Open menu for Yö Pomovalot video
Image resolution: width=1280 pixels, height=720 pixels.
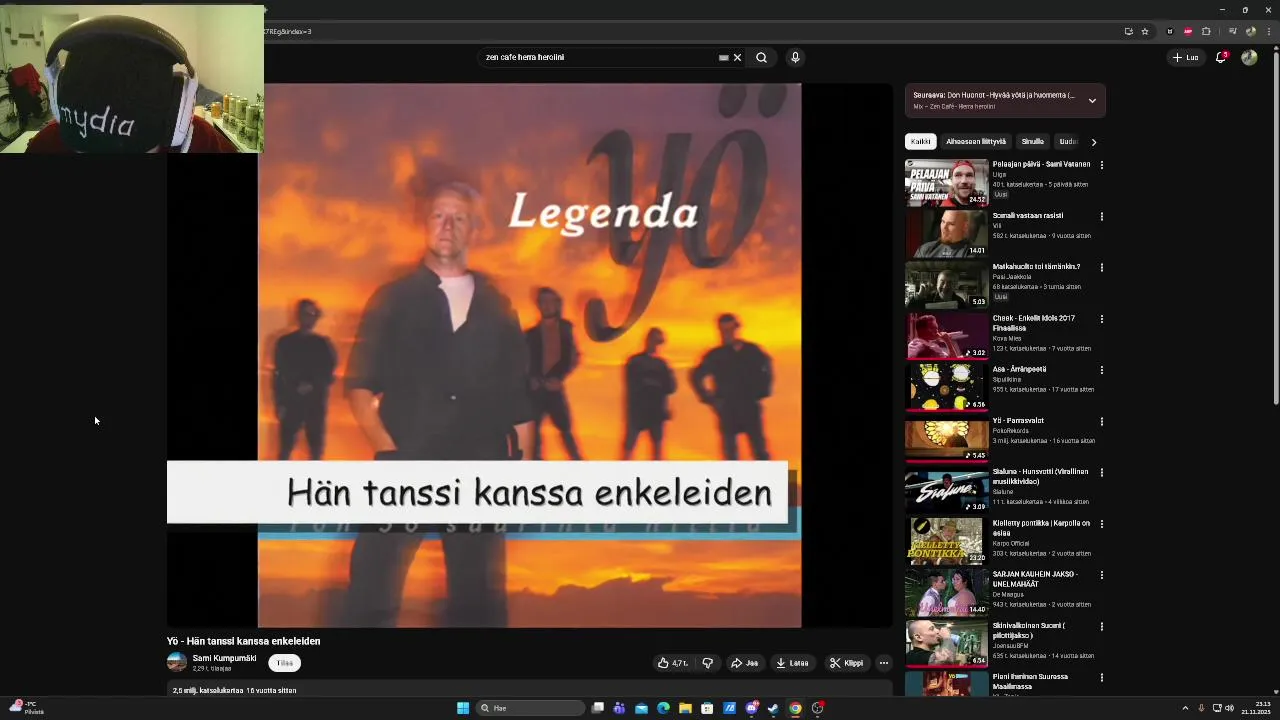pos(1102,422)
